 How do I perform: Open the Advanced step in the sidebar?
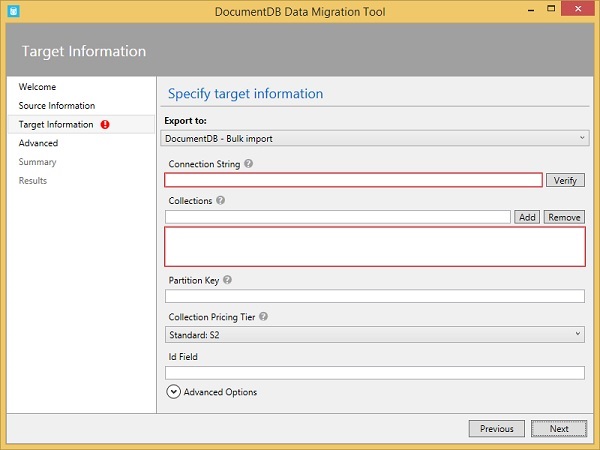[38, 144]
